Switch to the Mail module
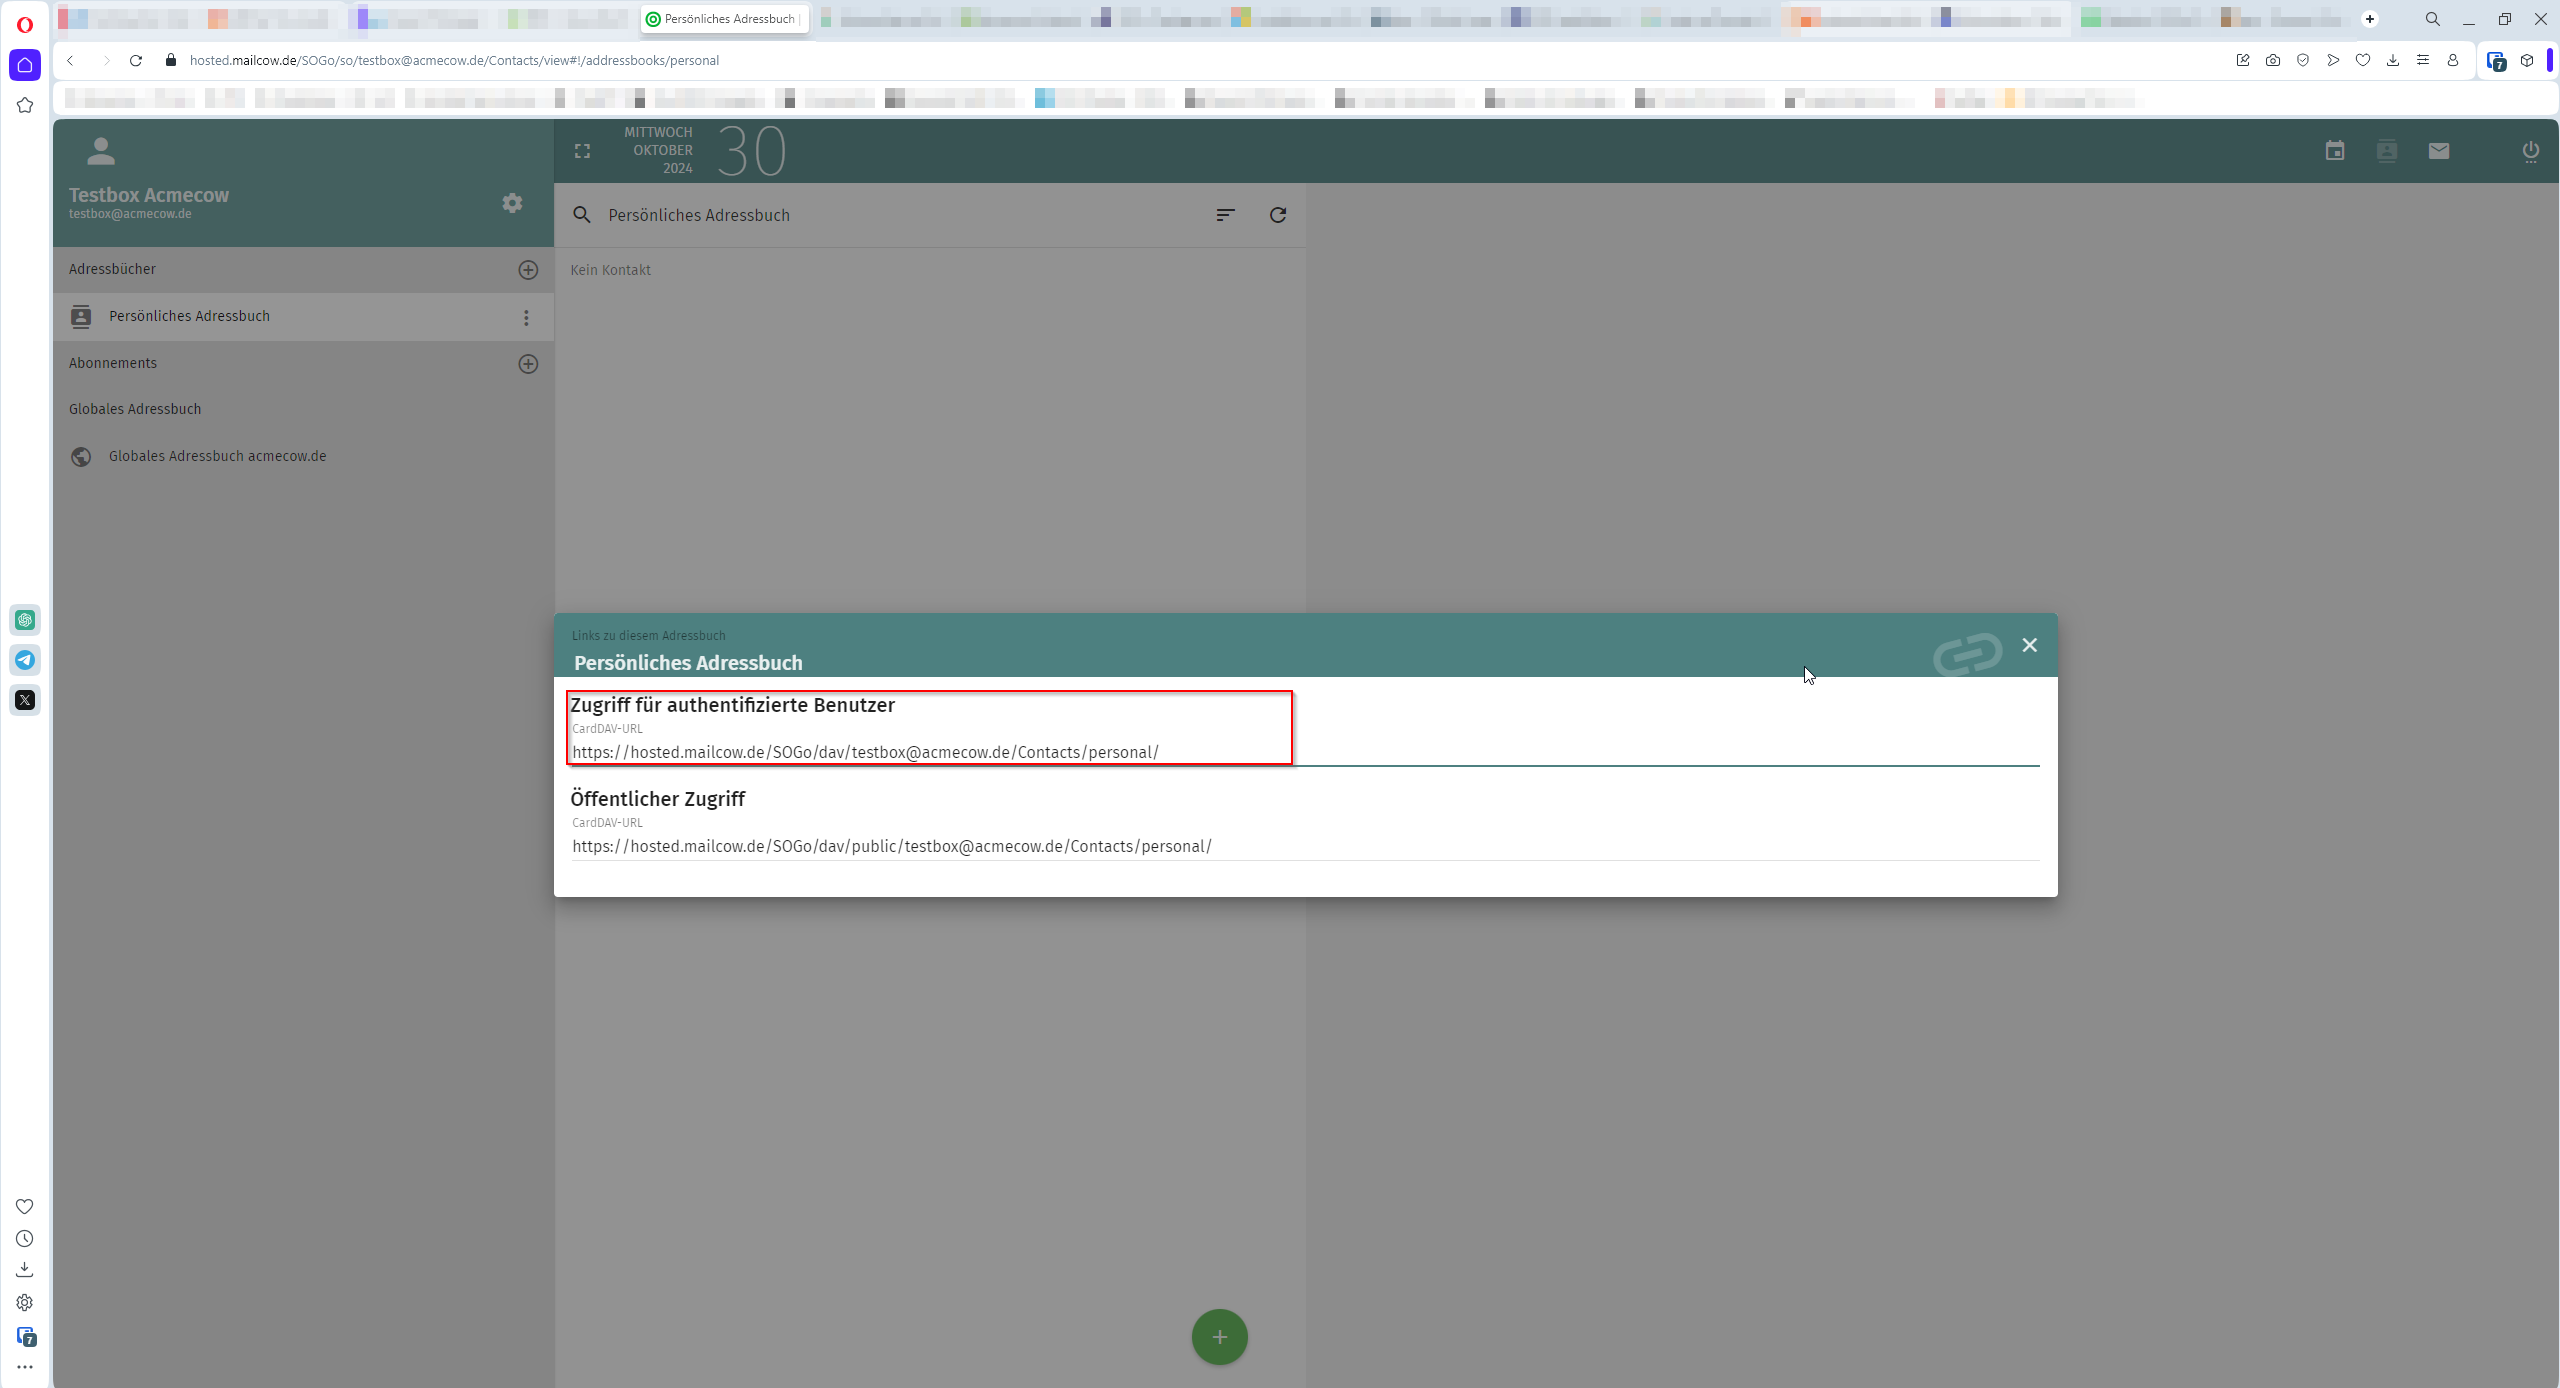2560x1388 pixels. [2438, 150]
